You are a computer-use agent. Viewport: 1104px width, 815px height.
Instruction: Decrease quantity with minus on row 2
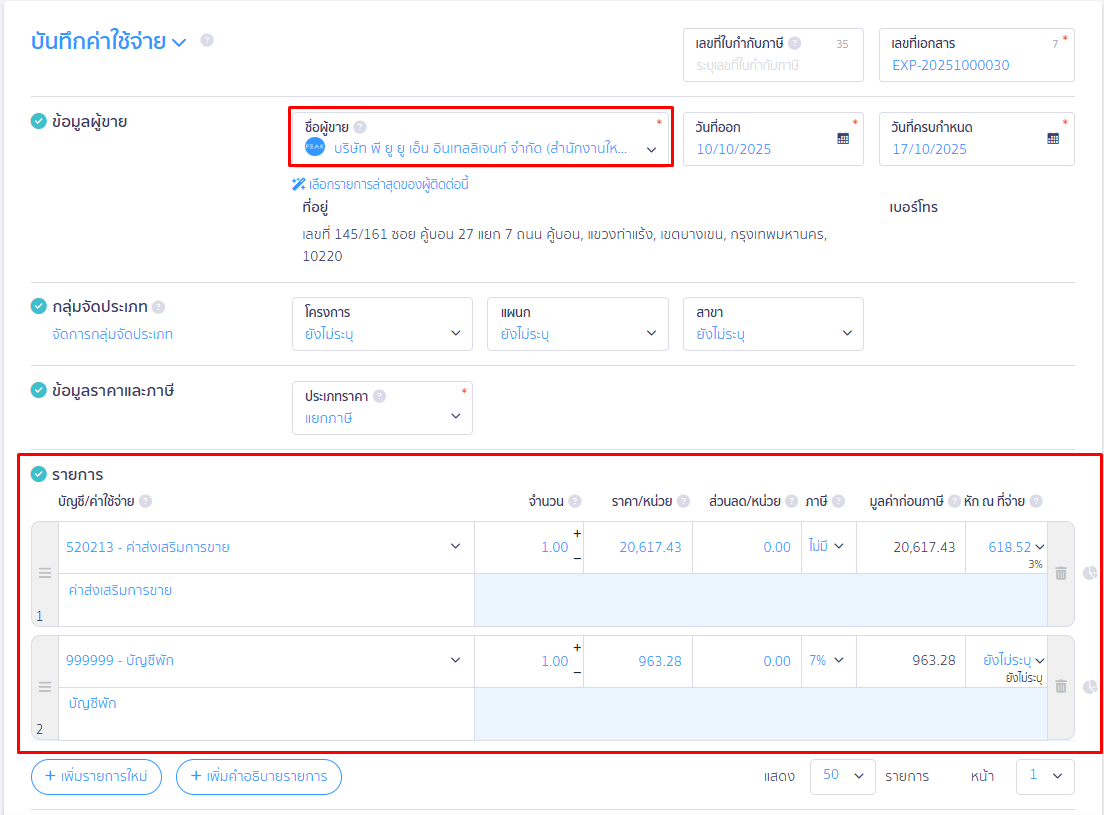click(x=577, y=672)
